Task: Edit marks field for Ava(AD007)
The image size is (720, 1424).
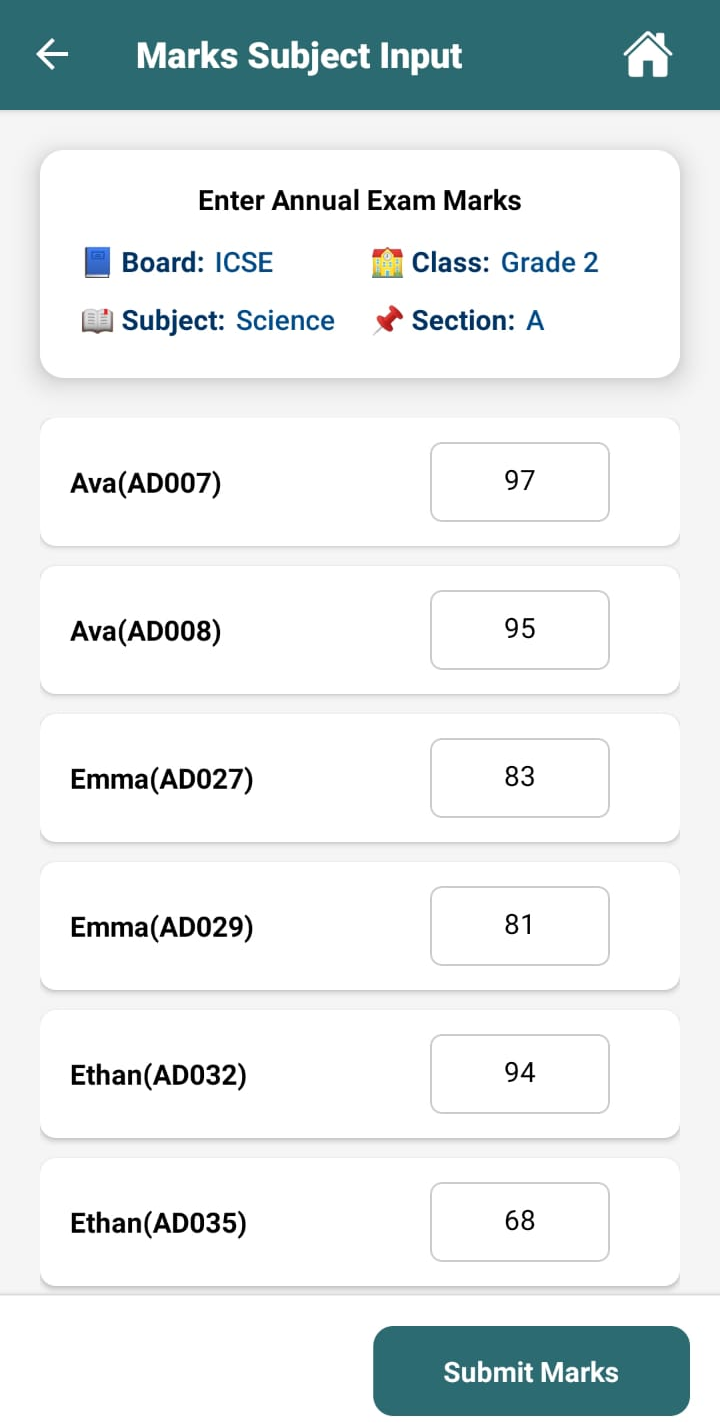Action: pos(520,482)
